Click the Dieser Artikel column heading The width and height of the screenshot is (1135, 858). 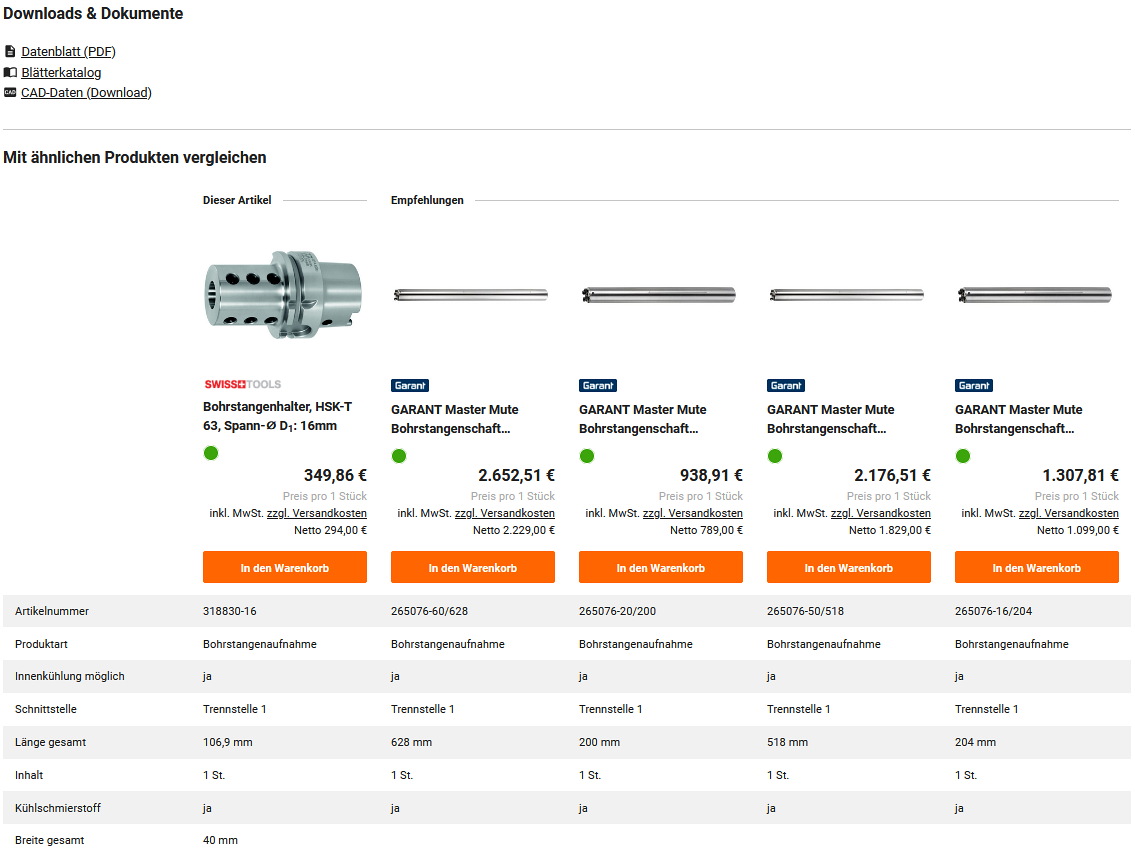click(237, 201)
